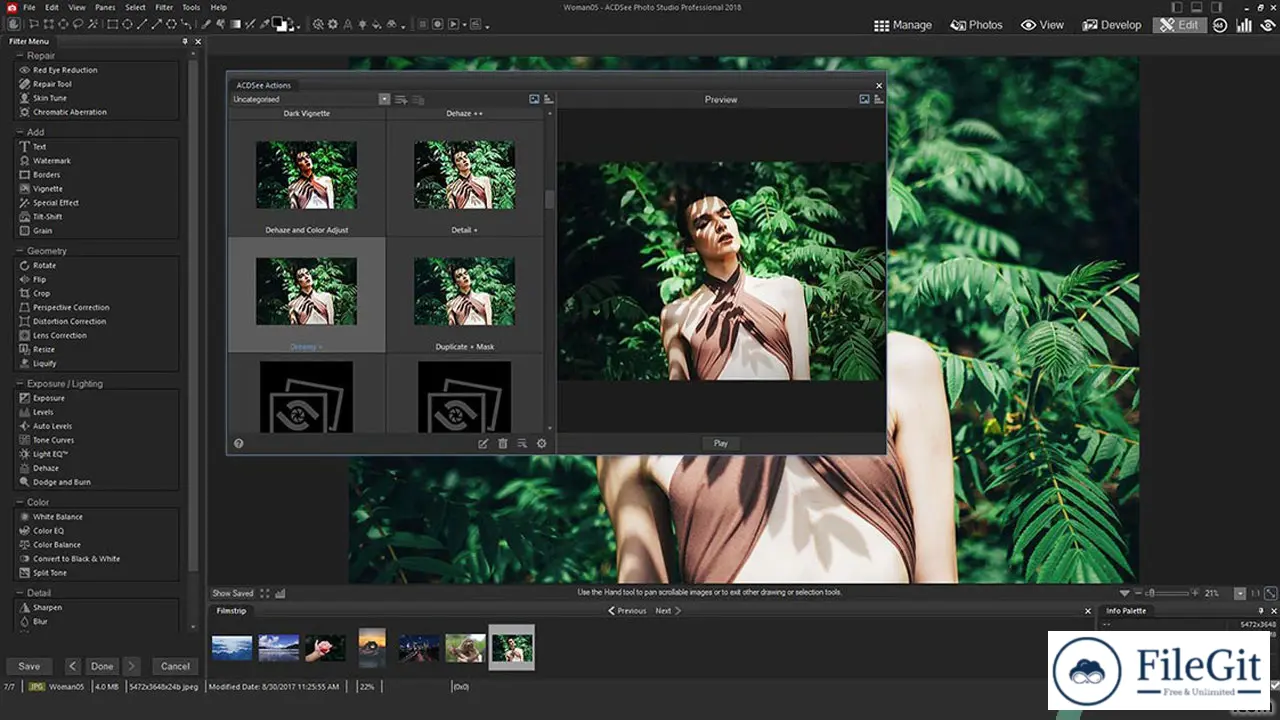The height and width of the screenshot is (720, 1280).
Task: Open the zoom percentage dropdown
Action: click(1240, 593)
